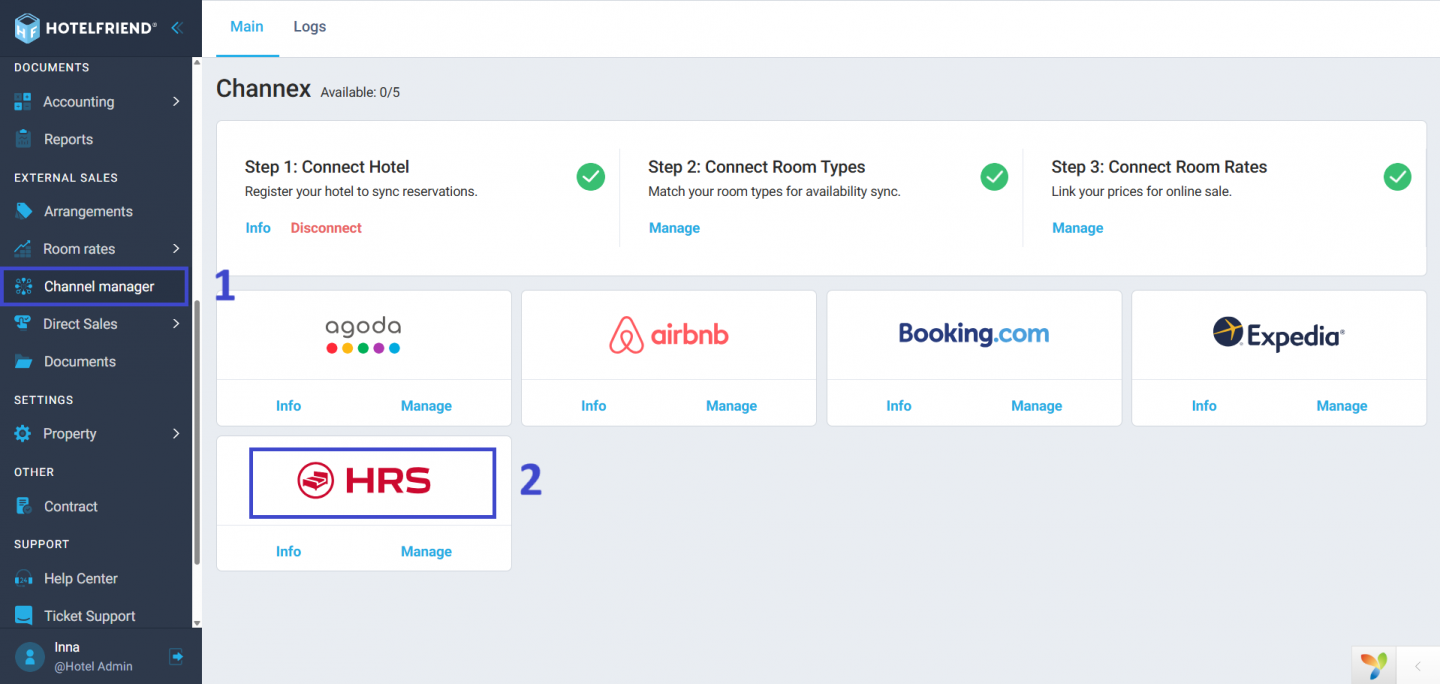This screenshot has width=1440, height=684.
Task: Click the Expedia logo
Action: (1279, 334)
